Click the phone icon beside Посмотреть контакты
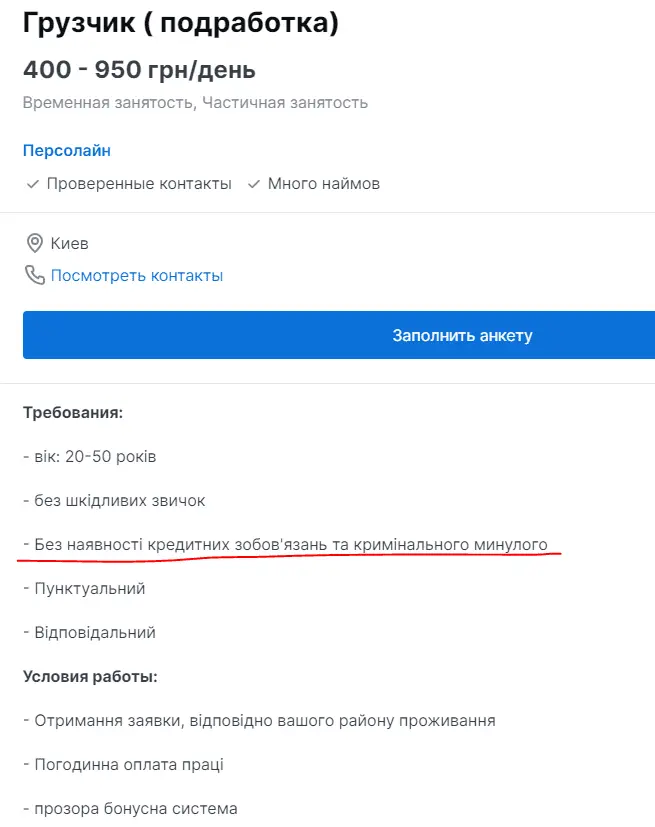Viewport: 655px width, 827px height. click(x=35, y=275)
